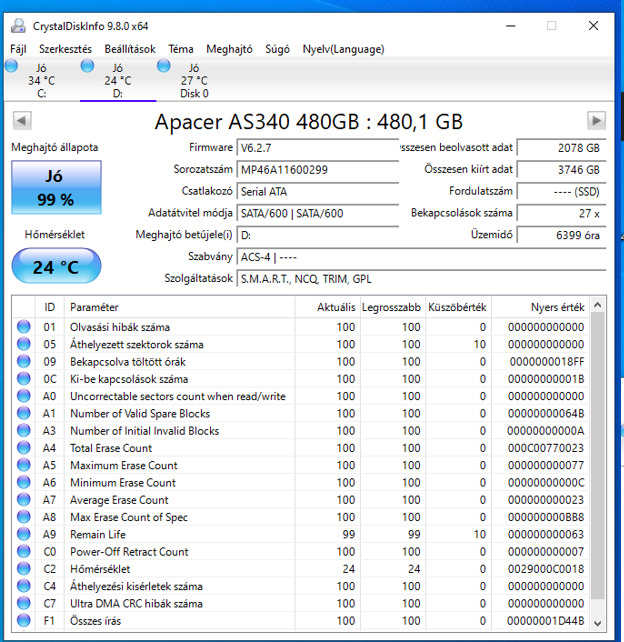Click the 'Remain Life' parameter name
This screenshot has height=642, width=624.
(x=98, y=534)
